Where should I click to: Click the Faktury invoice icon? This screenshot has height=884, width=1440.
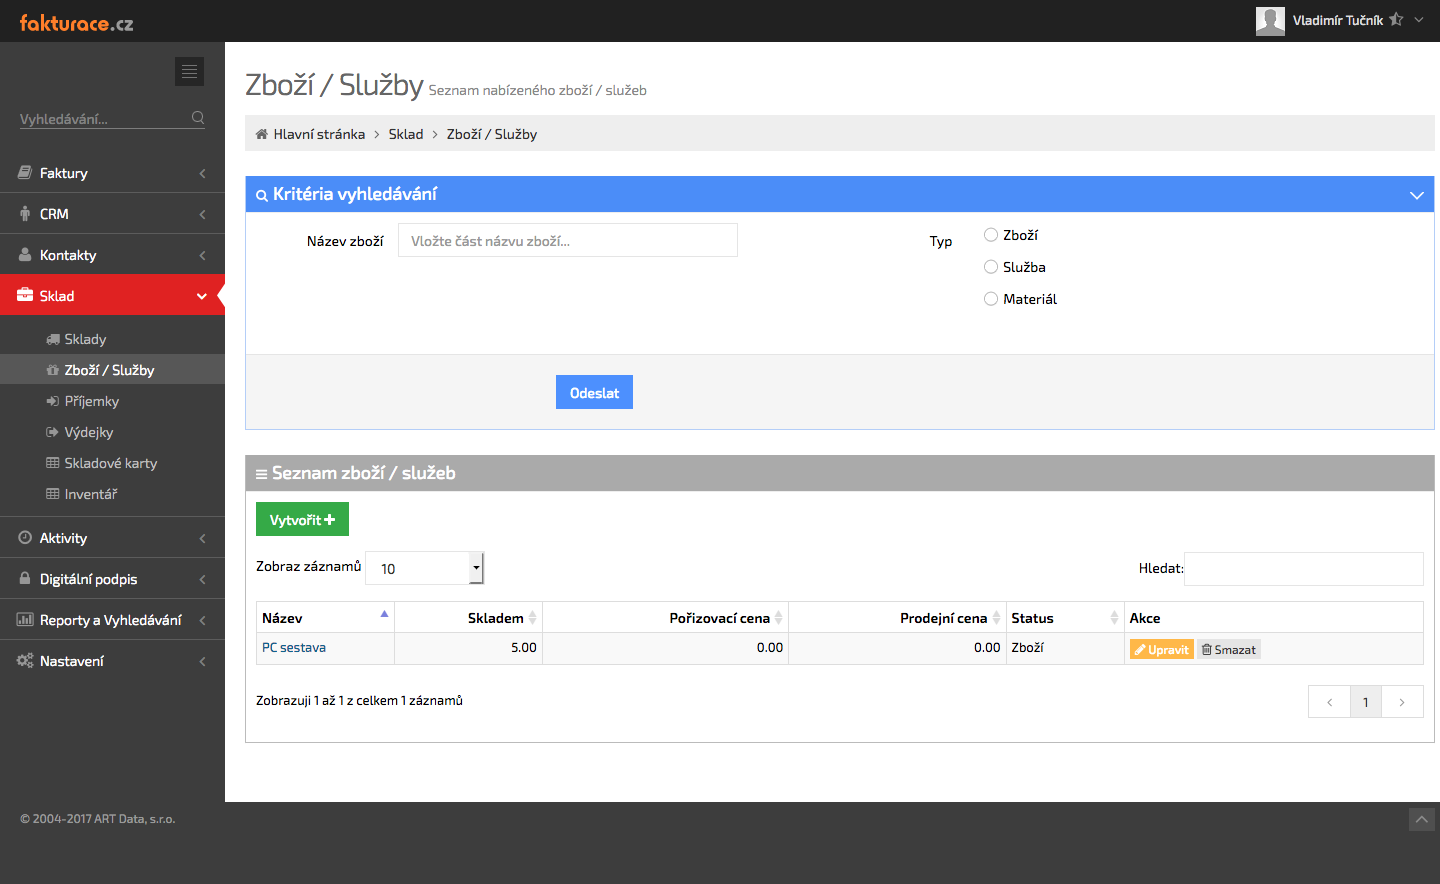coord(25,173)
